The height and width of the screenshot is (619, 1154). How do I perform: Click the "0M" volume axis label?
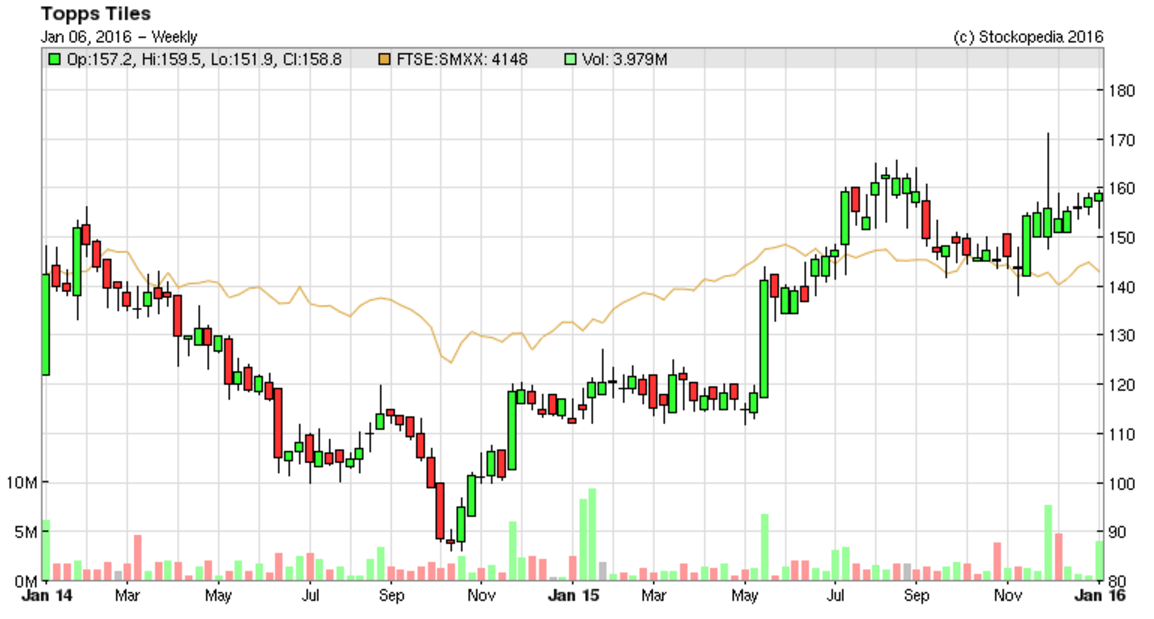(25, 581)
